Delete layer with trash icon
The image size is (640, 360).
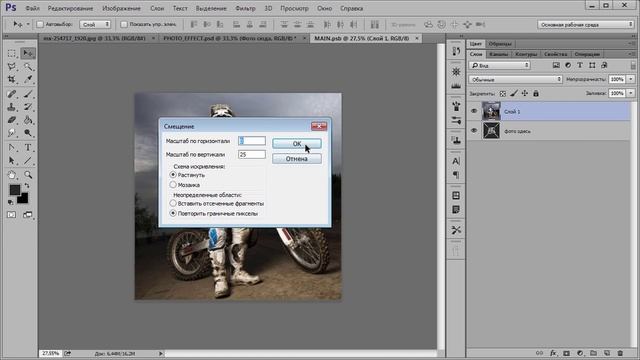click(x=620, y=353)
